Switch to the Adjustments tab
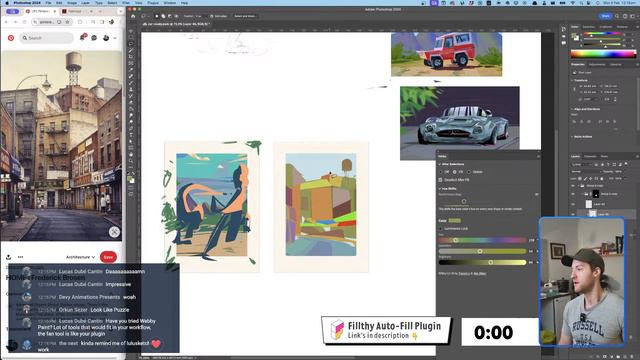This screenshot has height=360, width=640. coord(597,64)
